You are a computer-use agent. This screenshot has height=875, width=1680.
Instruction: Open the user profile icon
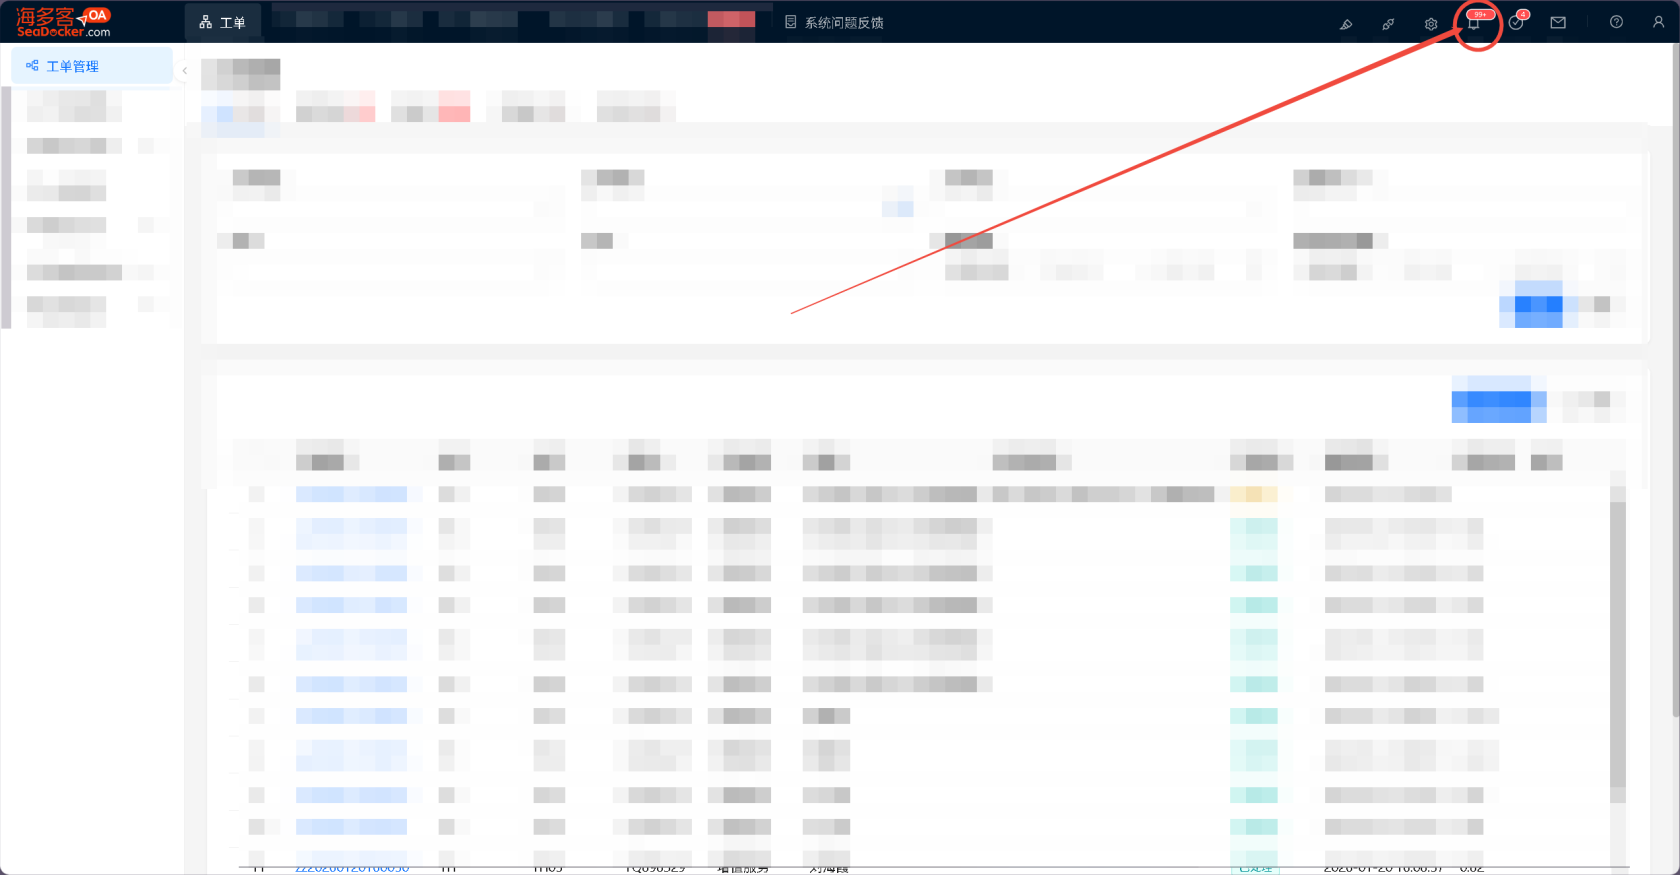(x=1658, y=22)
